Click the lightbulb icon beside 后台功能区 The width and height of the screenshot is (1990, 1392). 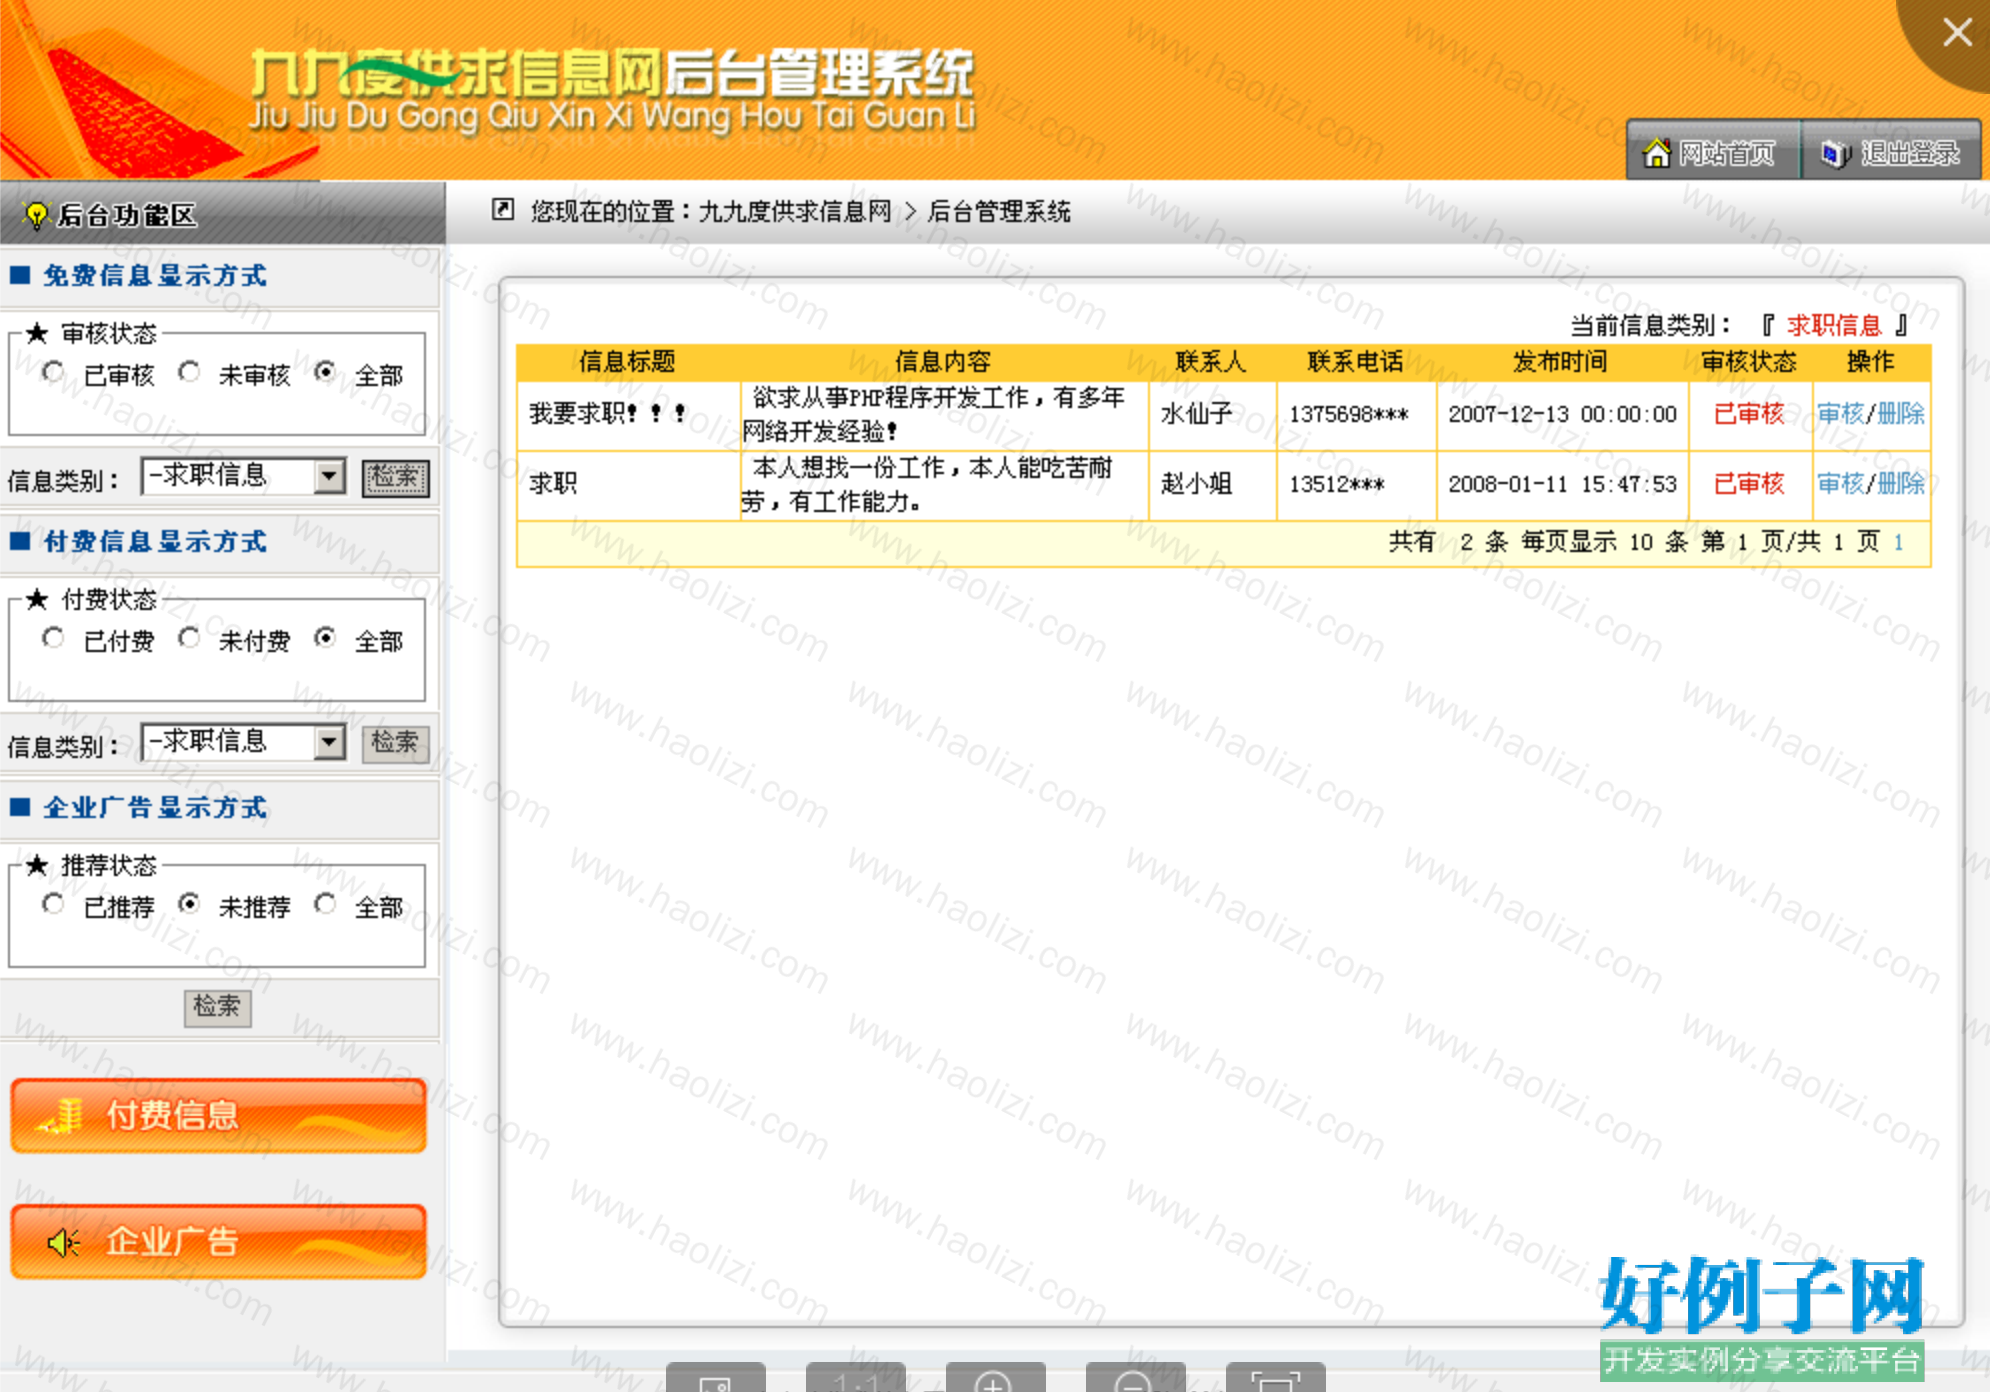[x=35, y=215]
